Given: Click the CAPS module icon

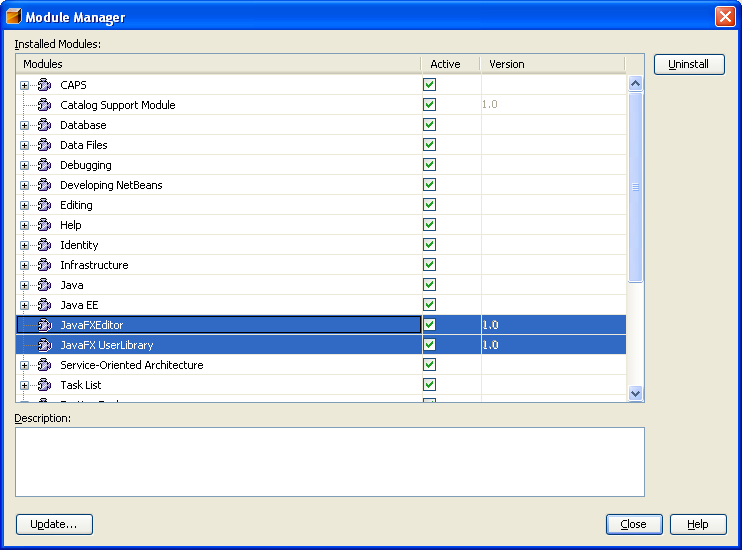Looking at the screenshot, I should (x=44, y=85).
